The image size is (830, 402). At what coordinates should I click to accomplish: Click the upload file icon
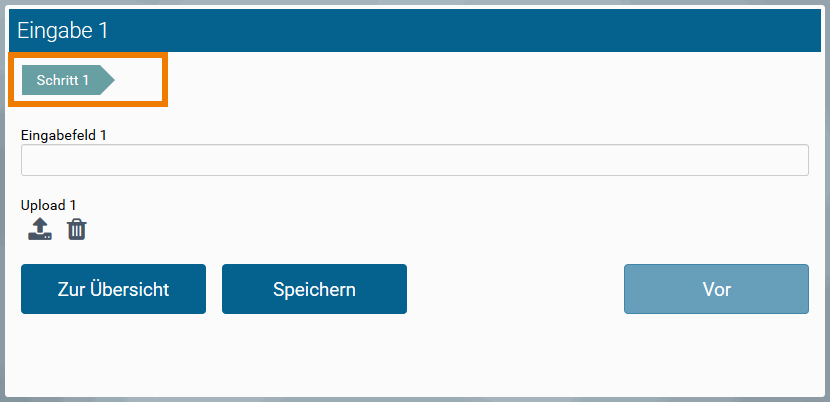(x=39, y=230)
